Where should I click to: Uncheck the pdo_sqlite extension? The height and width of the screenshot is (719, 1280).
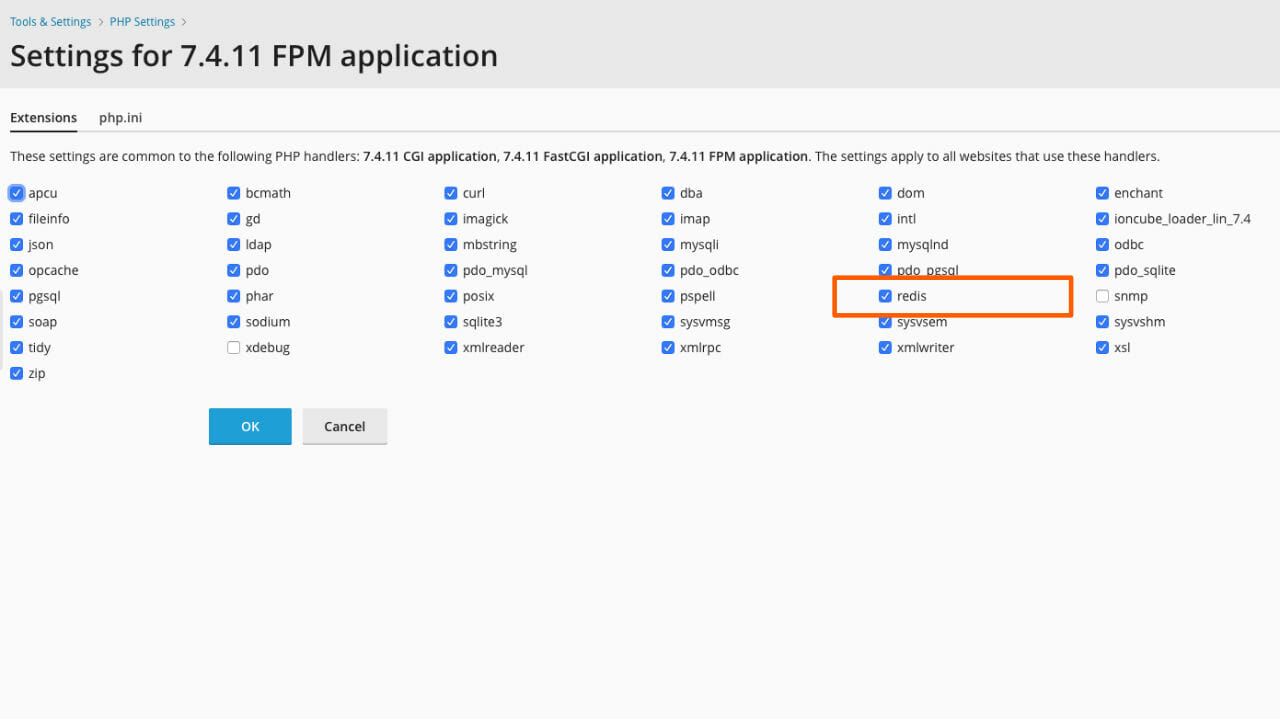1102,270
